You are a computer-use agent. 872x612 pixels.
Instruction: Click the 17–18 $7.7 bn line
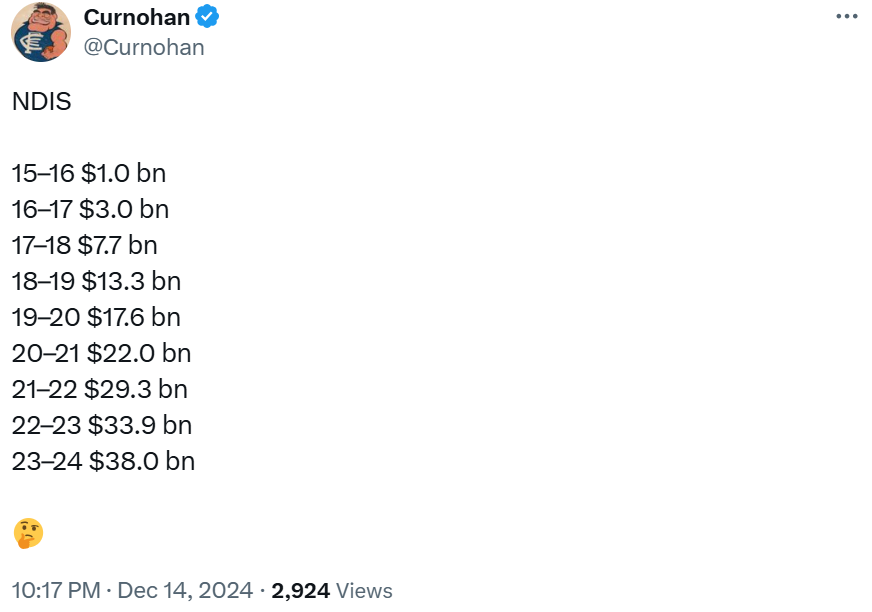pos(84,245)
